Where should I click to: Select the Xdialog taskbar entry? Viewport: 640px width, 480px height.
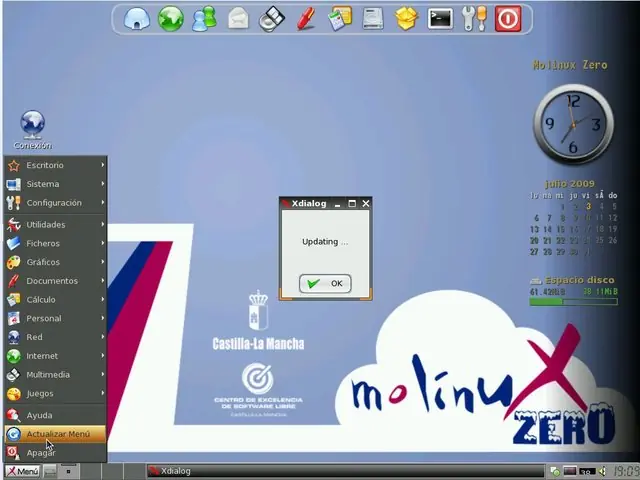click(x=345, y=471)
